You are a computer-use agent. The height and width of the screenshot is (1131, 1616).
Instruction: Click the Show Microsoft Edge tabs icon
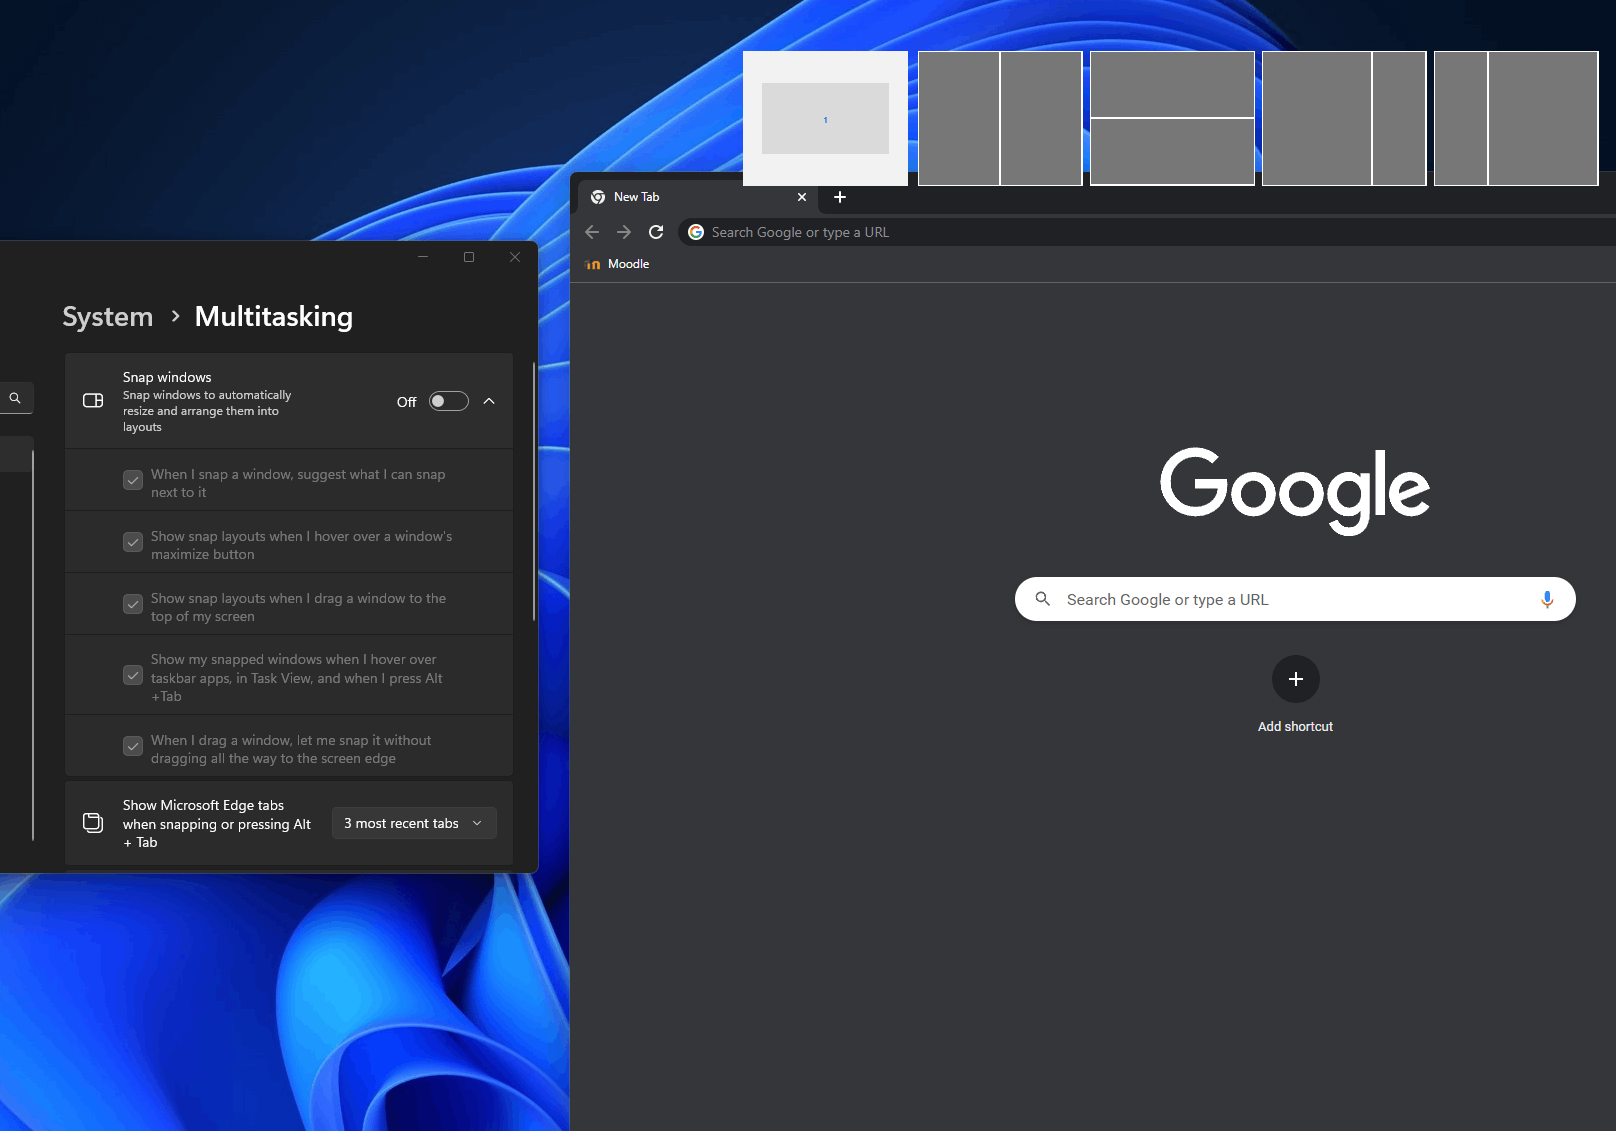click(93, 822)
